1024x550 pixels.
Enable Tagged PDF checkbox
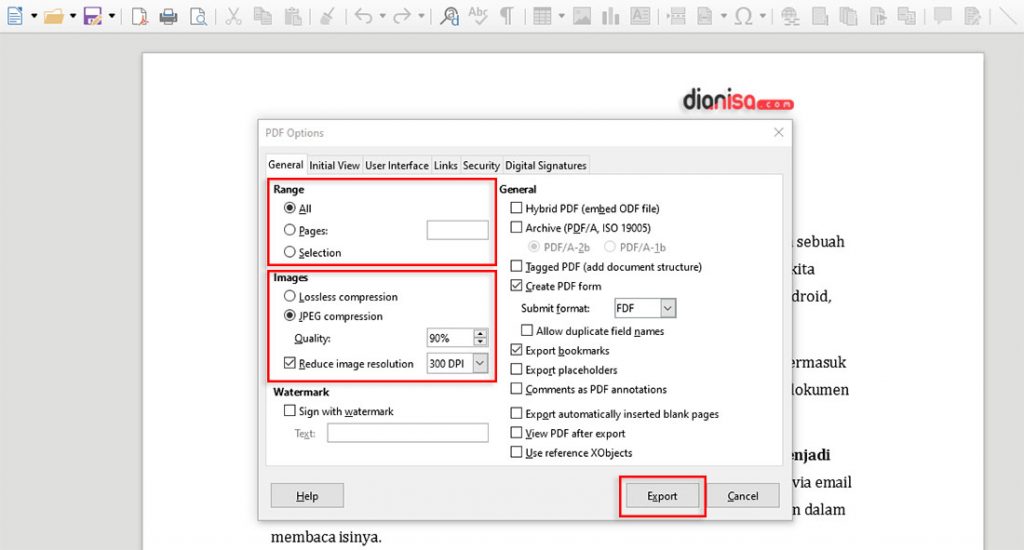(x=517, y=267)
